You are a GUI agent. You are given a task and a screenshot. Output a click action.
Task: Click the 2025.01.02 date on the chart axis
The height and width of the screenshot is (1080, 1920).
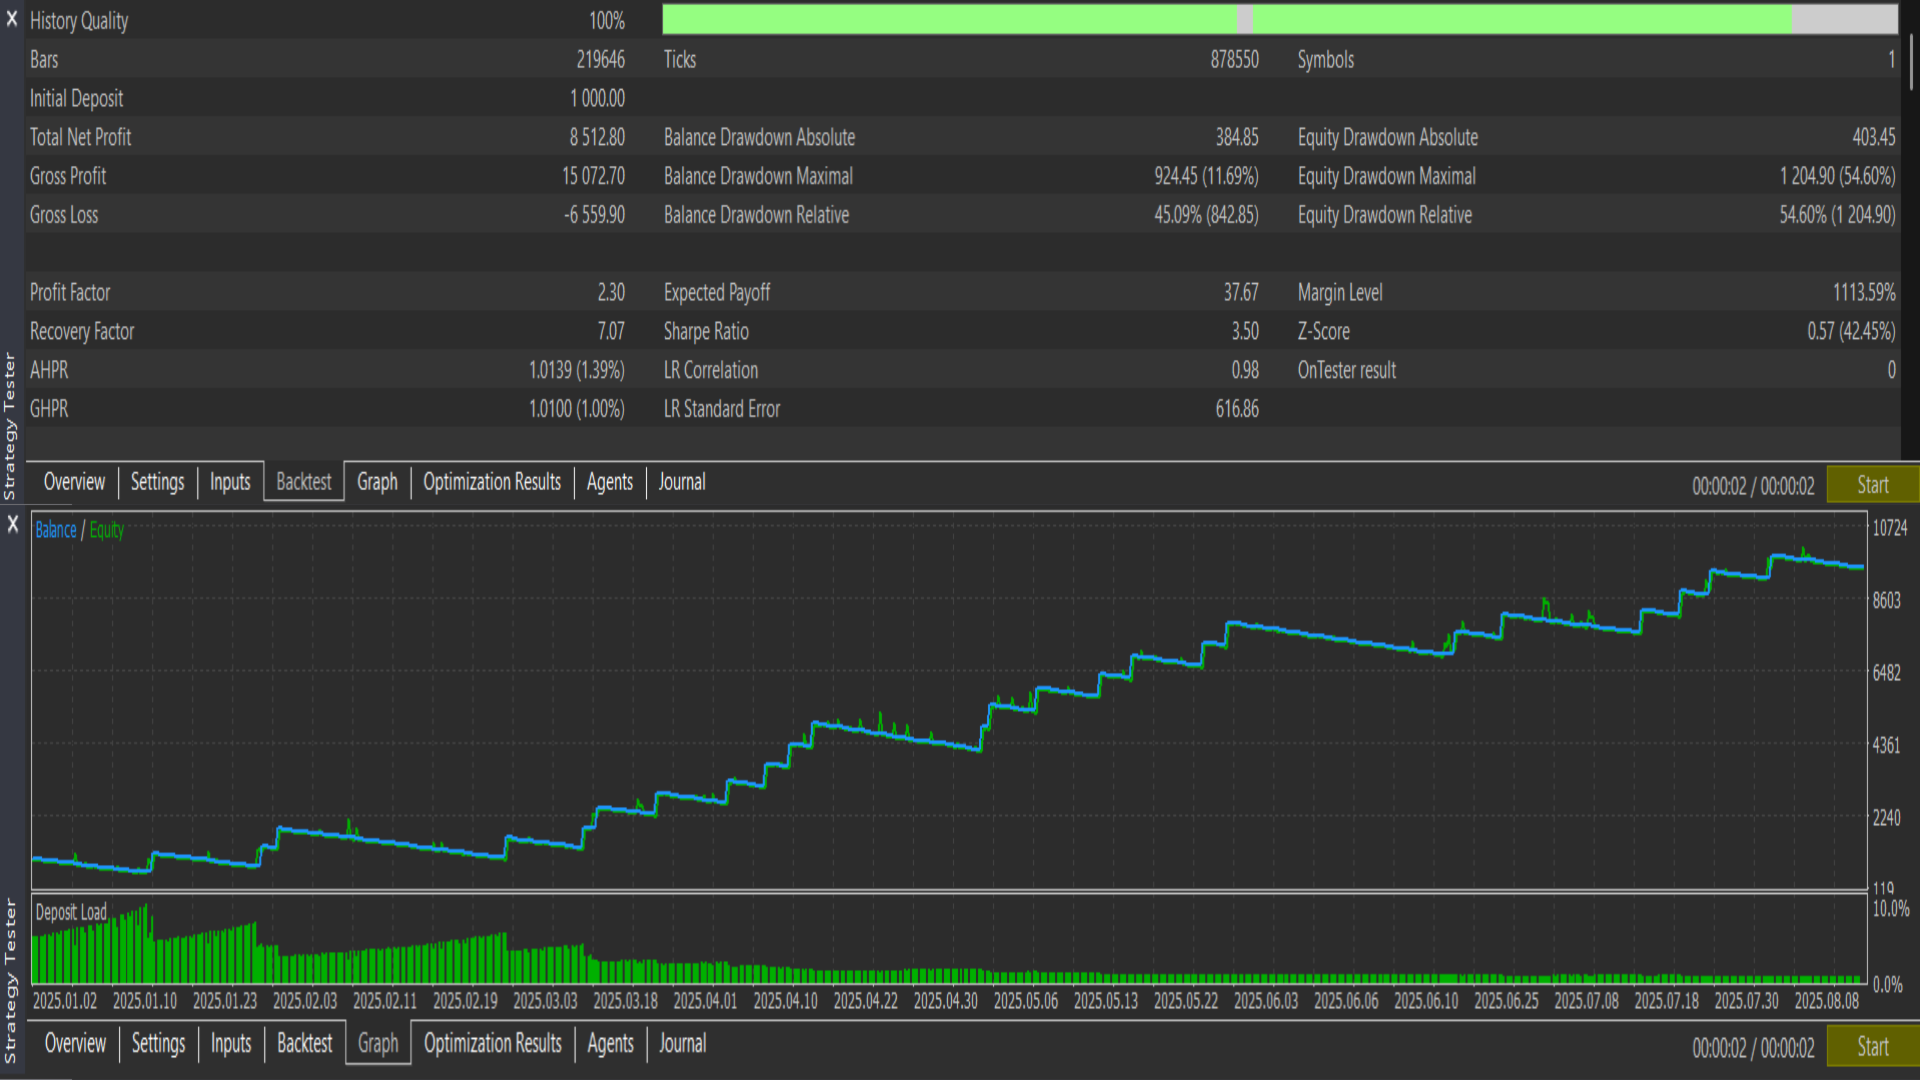tap(65, 1001)
